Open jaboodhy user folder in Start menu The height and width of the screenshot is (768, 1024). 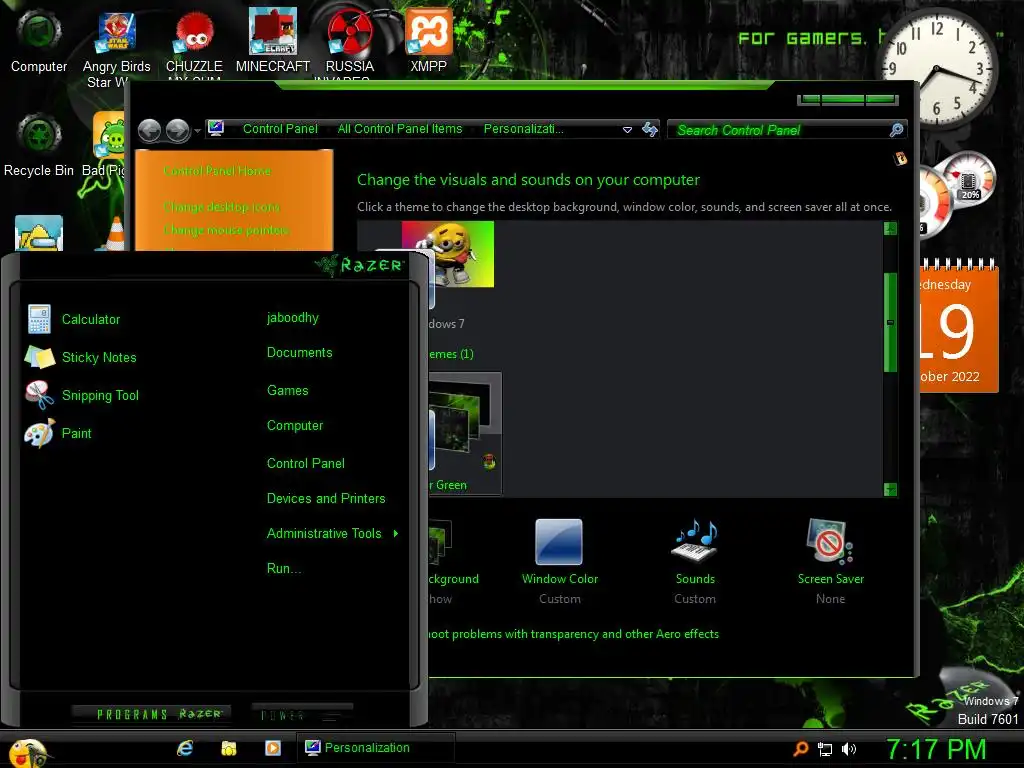[293, 317]
